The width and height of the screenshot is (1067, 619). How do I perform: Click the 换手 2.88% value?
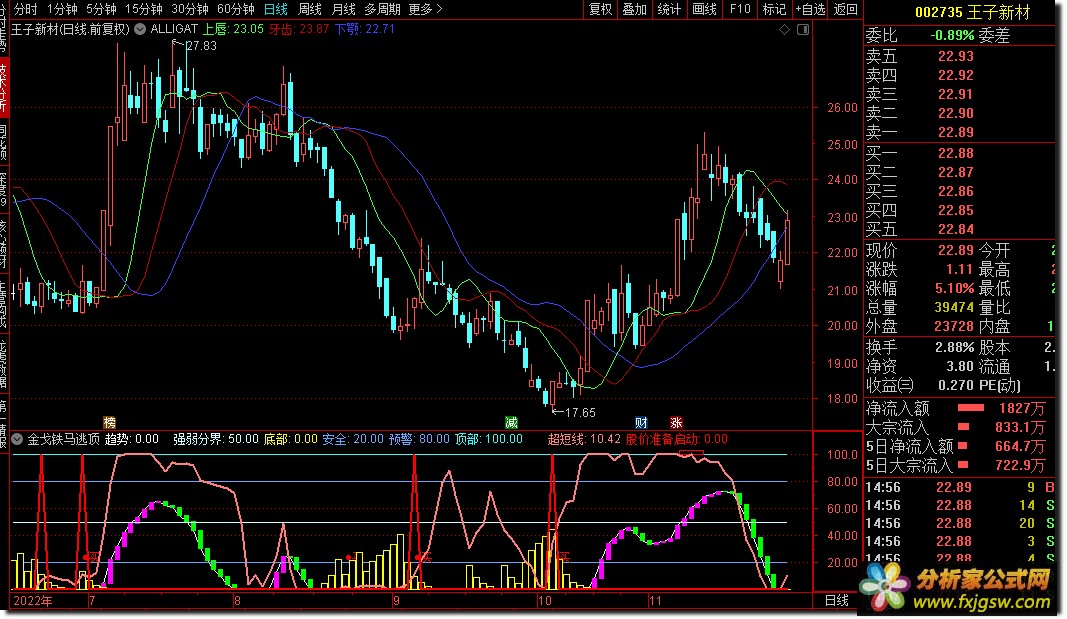(x=954, y=348)
